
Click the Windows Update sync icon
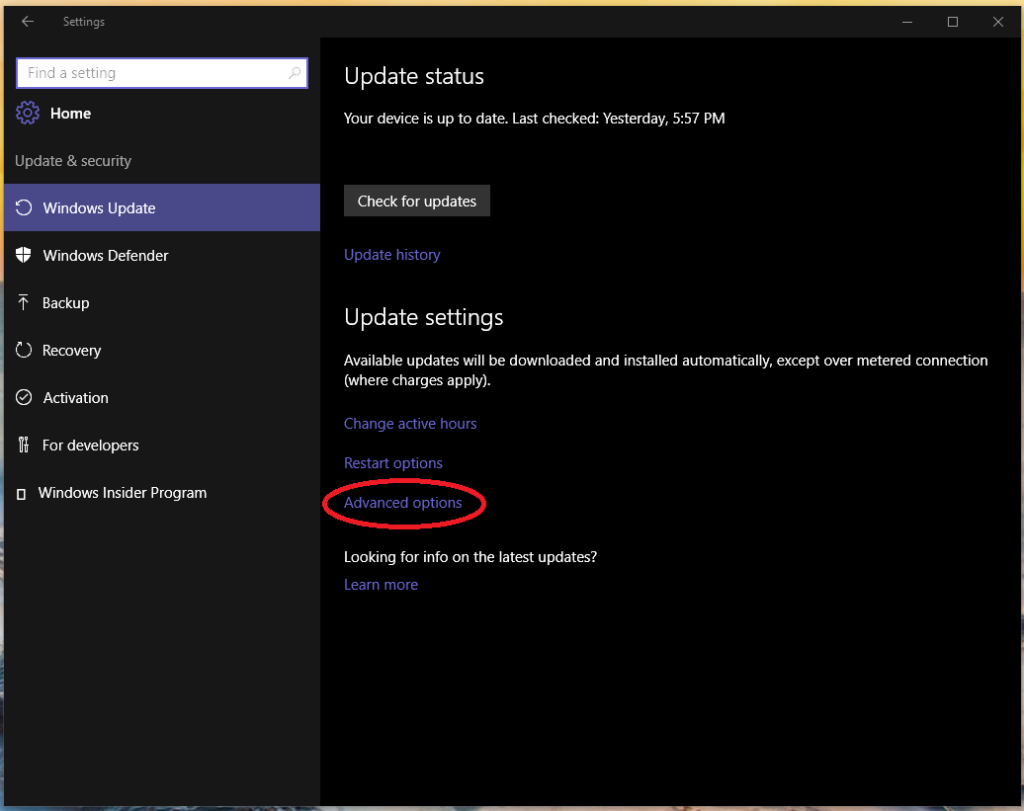pos(24,208)
